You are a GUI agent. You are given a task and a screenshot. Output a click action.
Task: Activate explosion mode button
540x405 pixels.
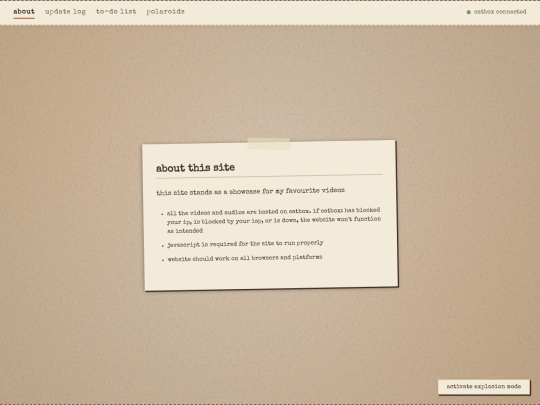(x=484, y=387)
